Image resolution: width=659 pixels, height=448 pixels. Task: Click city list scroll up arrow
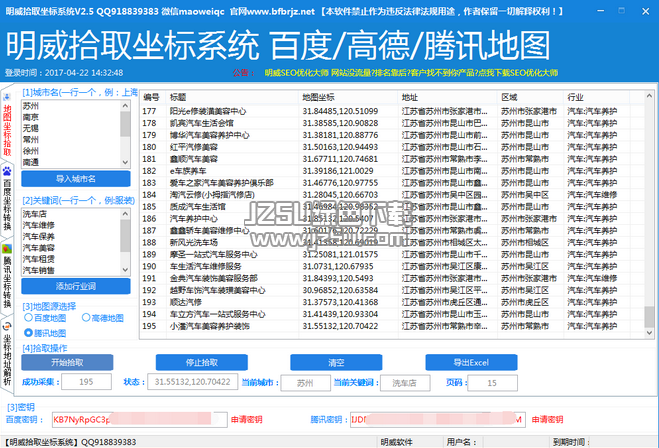coord(125,106)
